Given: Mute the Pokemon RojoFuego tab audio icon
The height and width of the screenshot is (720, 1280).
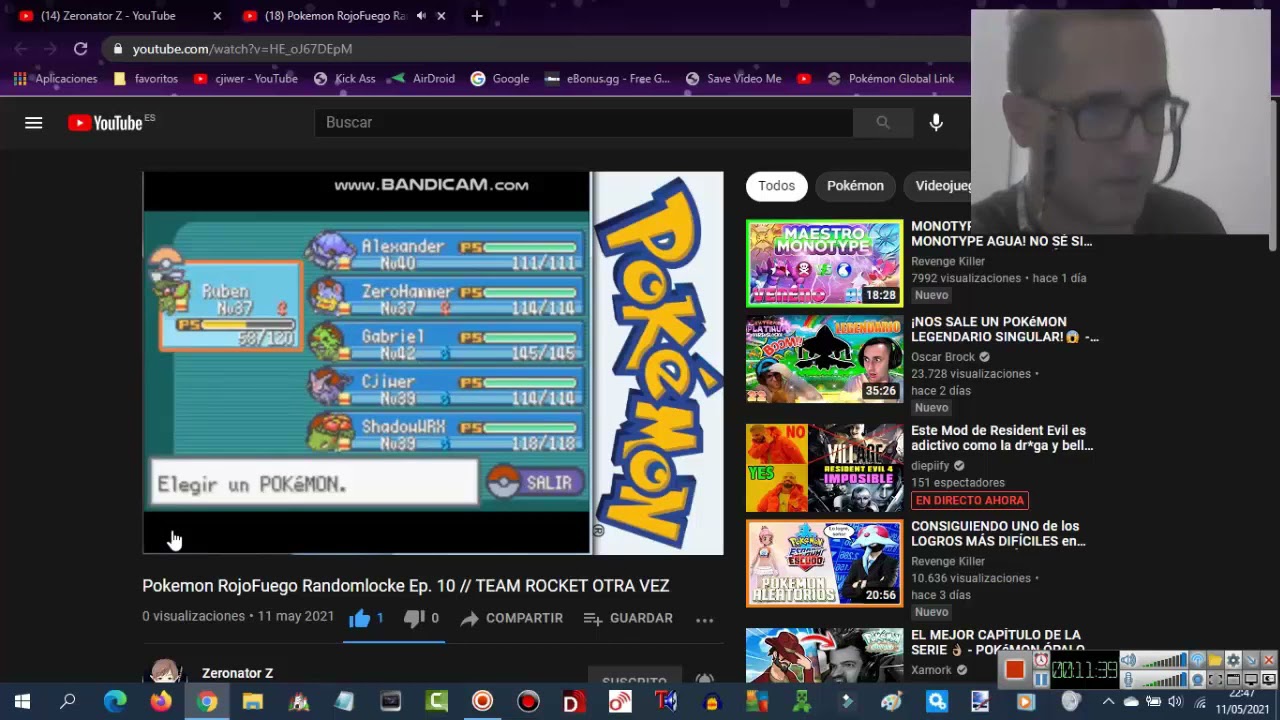Looking at the screenshot, I should click(x=421, y=16).
